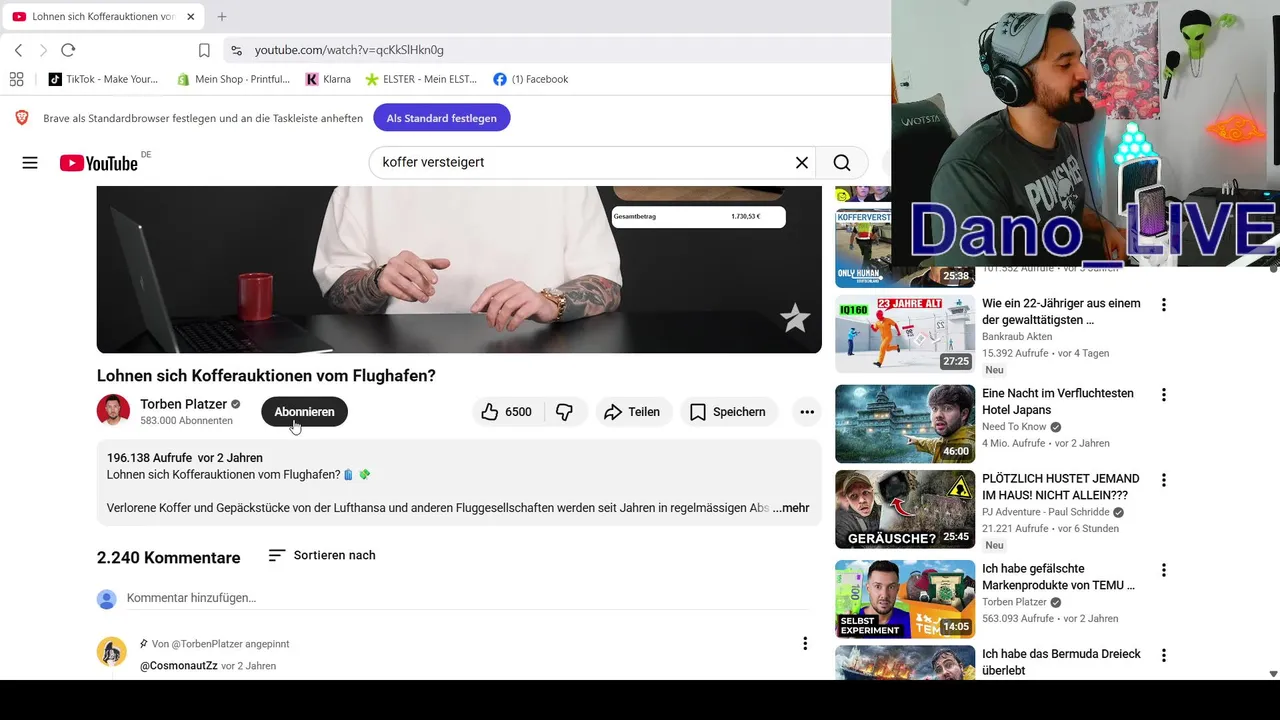
Task: Click Als Standard festlegen button
Action: (x=442, y=118)
